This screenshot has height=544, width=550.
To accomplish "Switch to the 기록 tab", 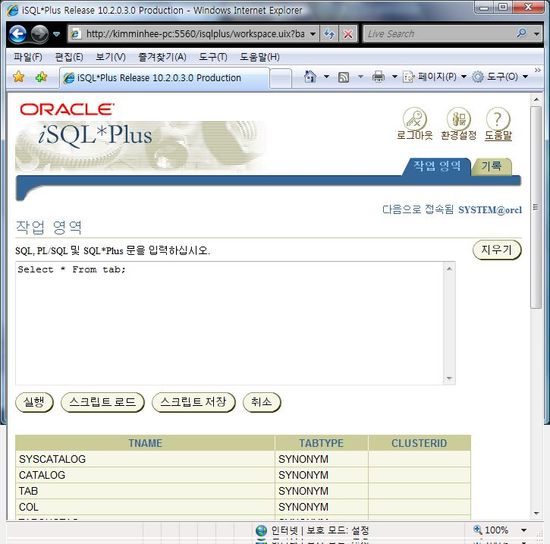I will coord(491,166).
